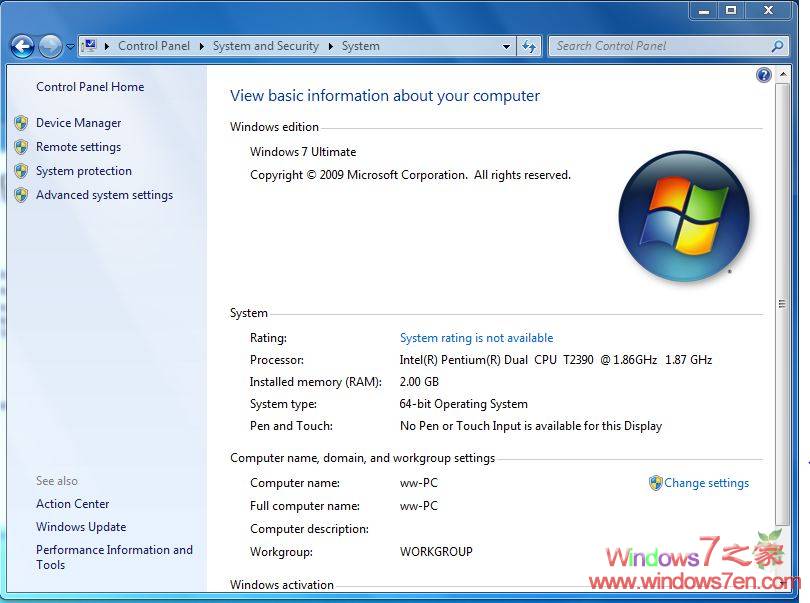
Task: Open Action Center from the sidebar
Action: [x=72, y=503]
